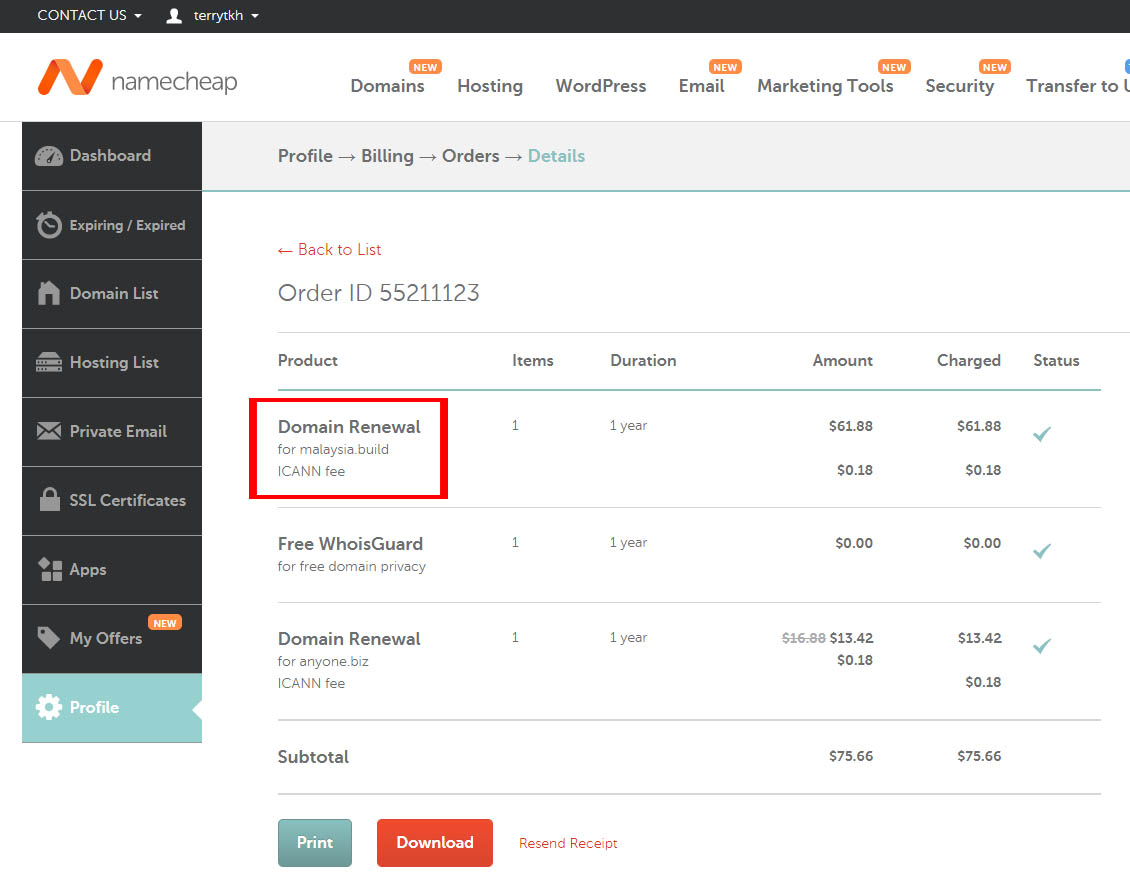Image resolution: width=1130 pixels, height=877 pixels.
Task: Open the Email menu
Action: pos(701,86)
